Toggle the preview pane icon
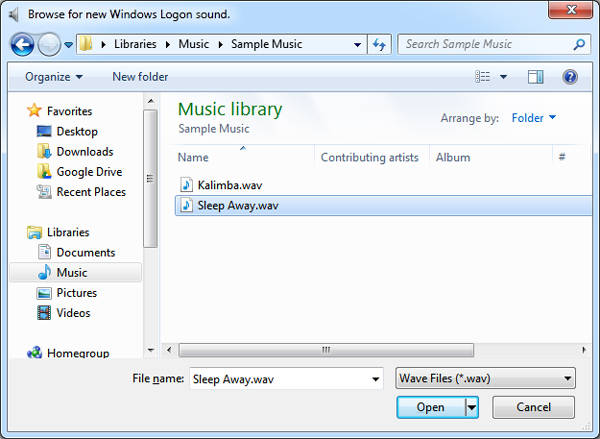 point(536,77)
